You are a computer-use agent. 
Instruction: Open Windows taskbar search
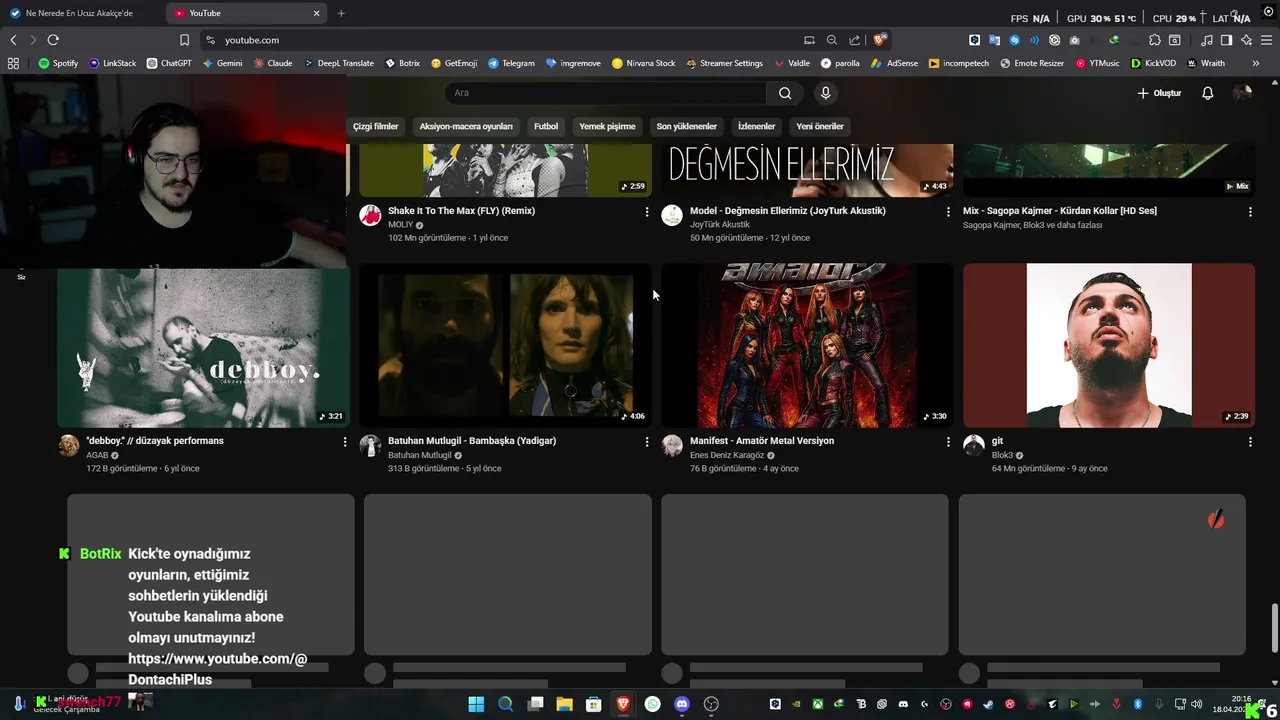505,704
